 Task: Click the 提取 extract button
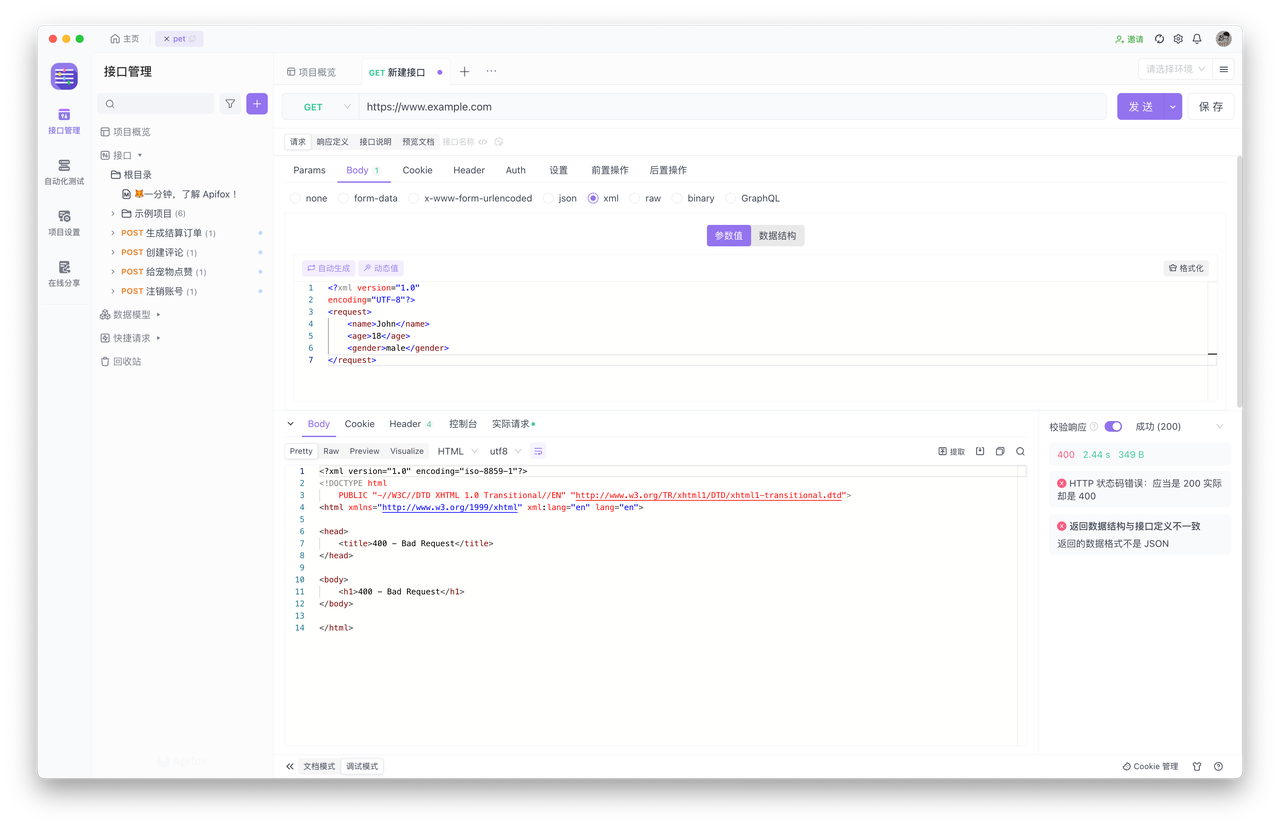point(951,451)
